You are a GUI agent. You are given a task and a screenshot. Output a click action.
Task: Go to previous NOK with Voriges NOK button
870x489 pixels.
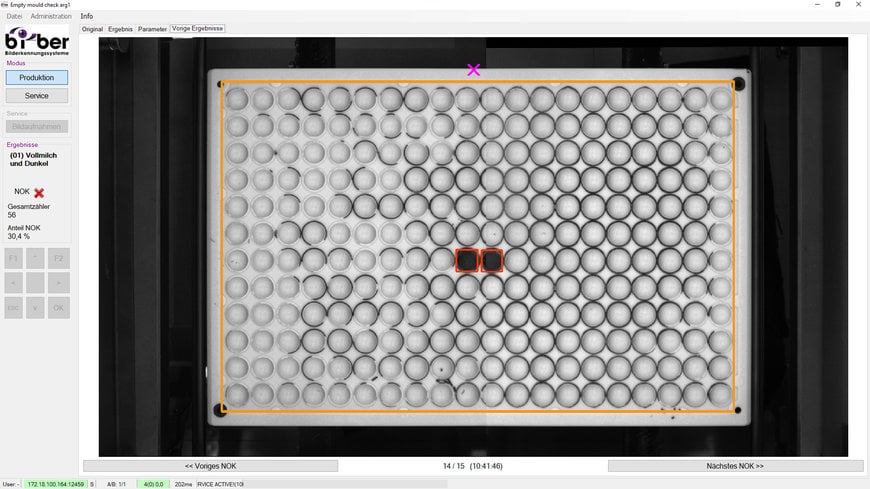click(x=210, y=466)
